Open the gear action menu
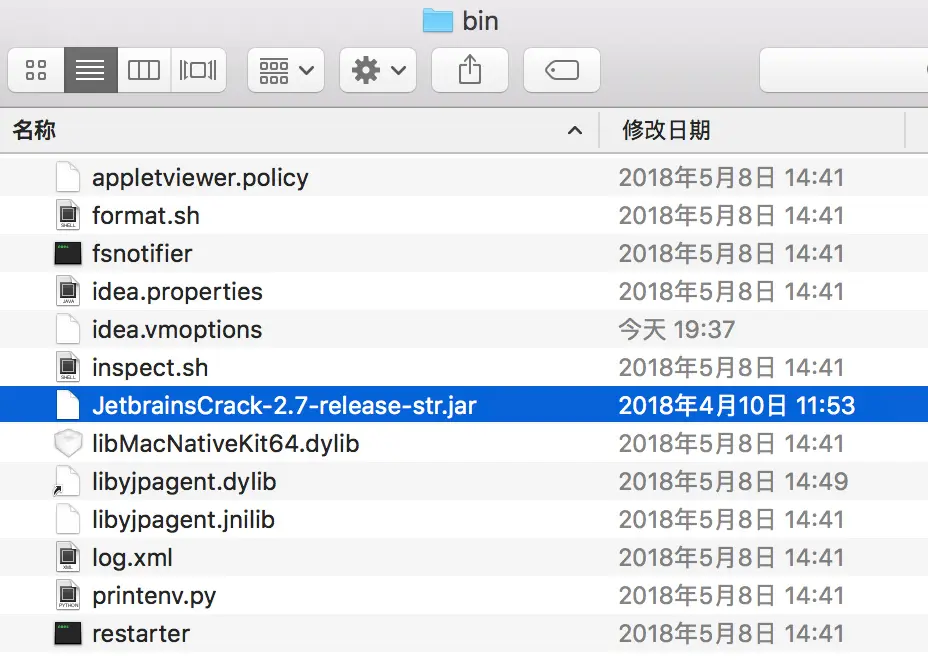Screen dimensions: 928x668 point(378,70)
